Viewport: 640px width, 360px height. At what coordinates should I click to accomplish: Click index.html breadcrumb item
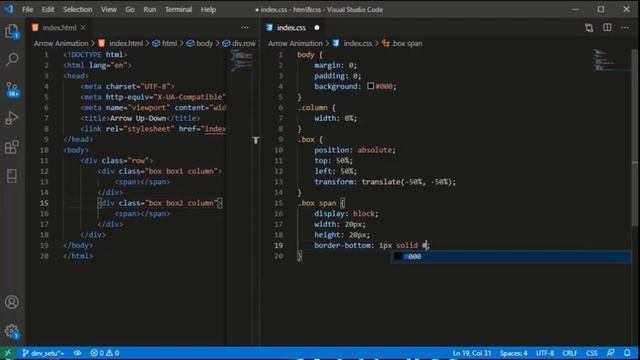(x=121, y=43)
